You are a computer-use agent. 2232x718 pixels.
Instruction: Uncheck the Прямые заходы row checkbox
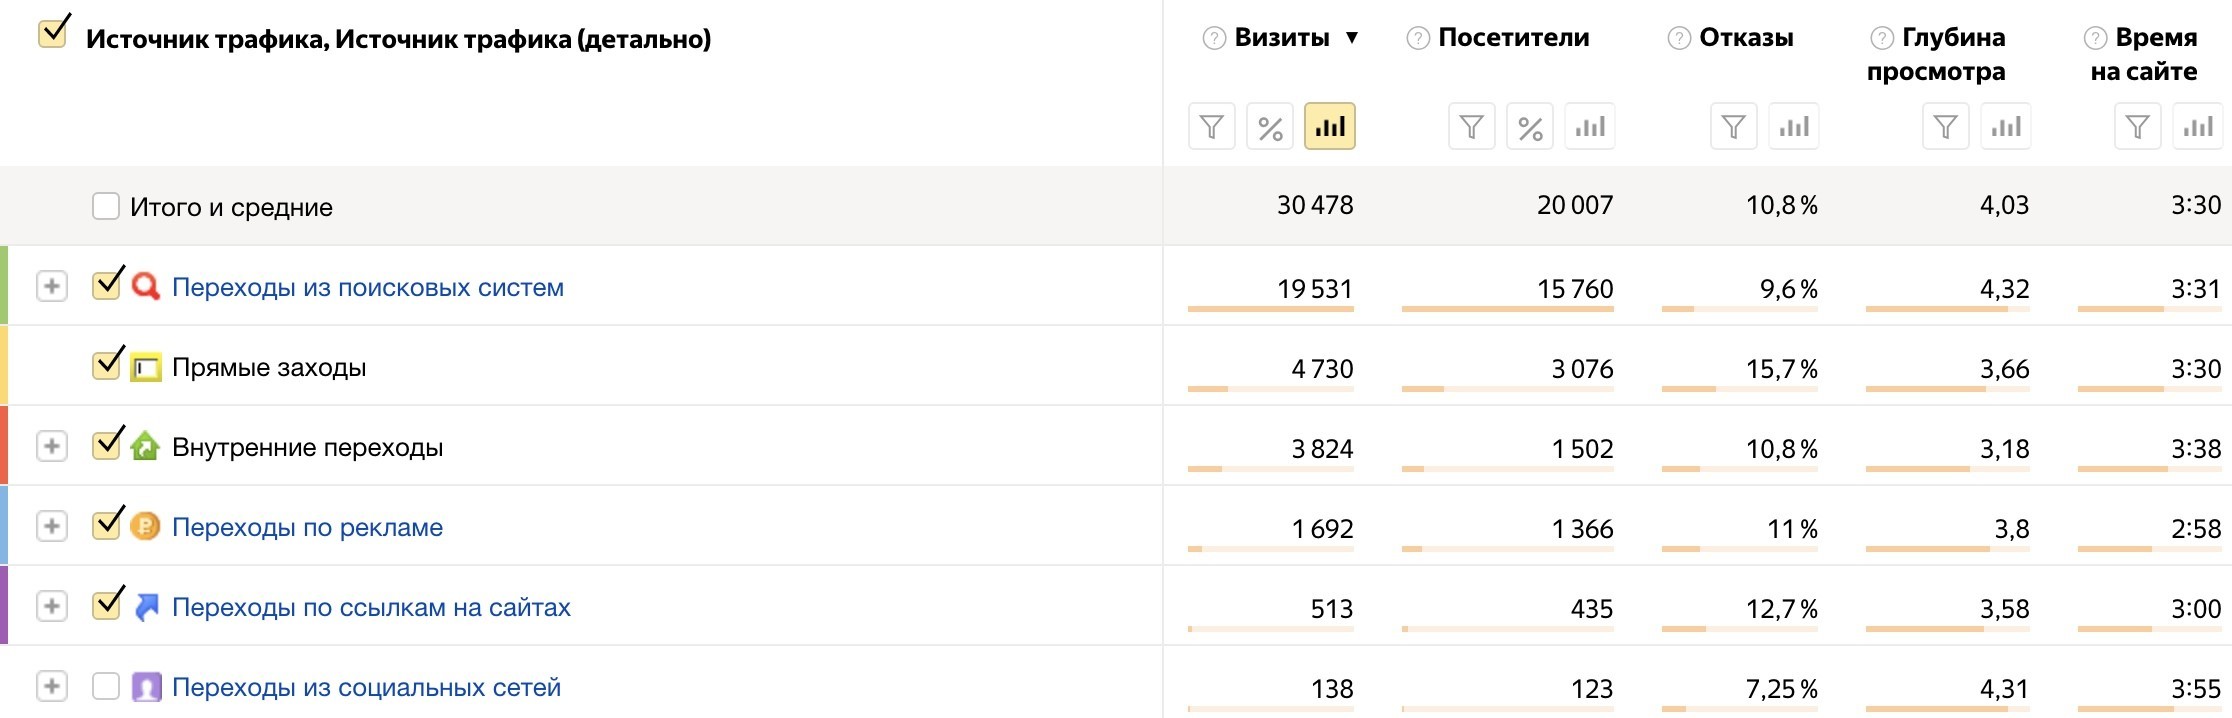tap(107, 364)
